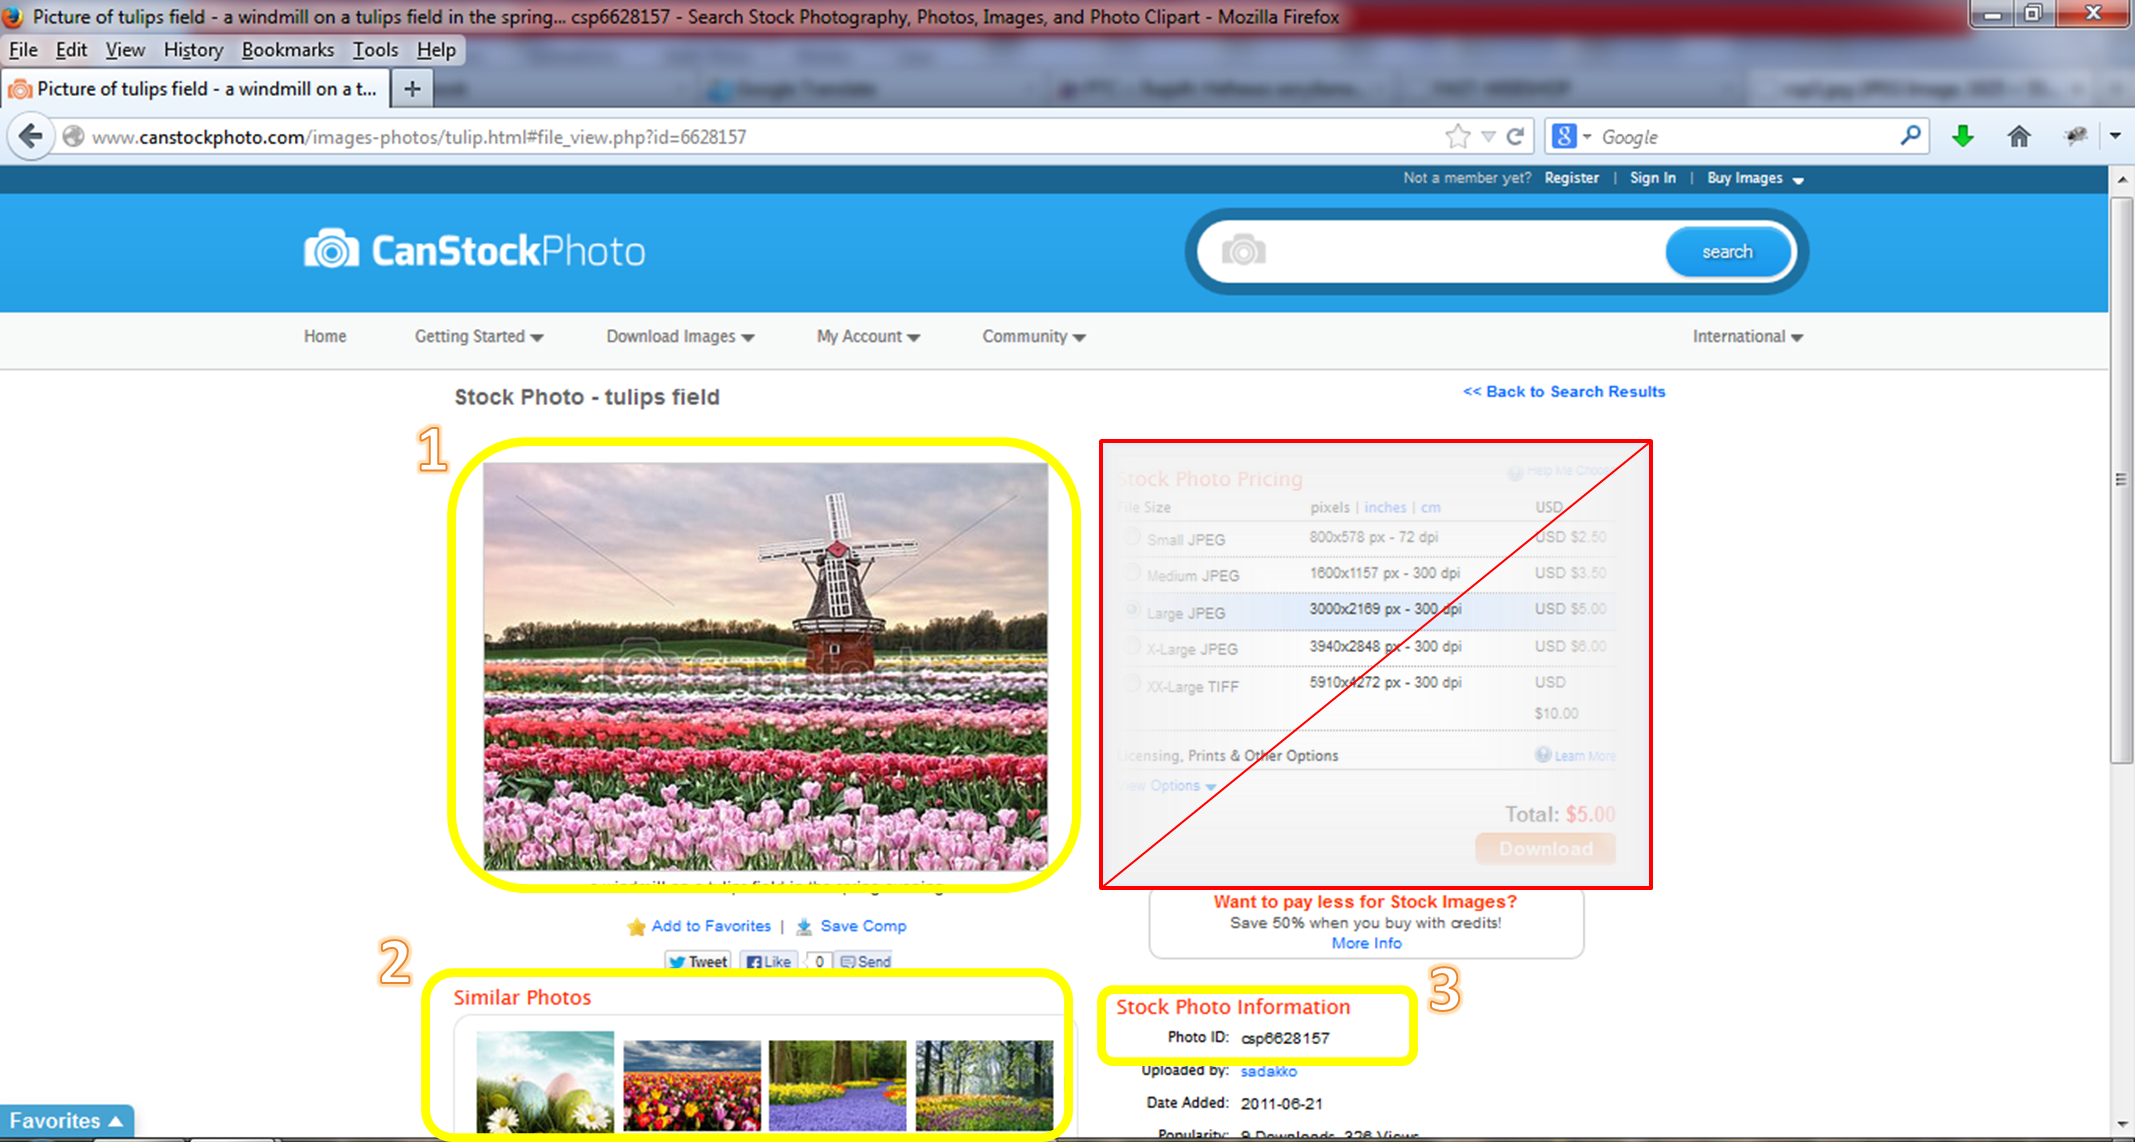This screenshot has width=2135, height=1142.
Task: Open the View menu
Action: point(125,50)
